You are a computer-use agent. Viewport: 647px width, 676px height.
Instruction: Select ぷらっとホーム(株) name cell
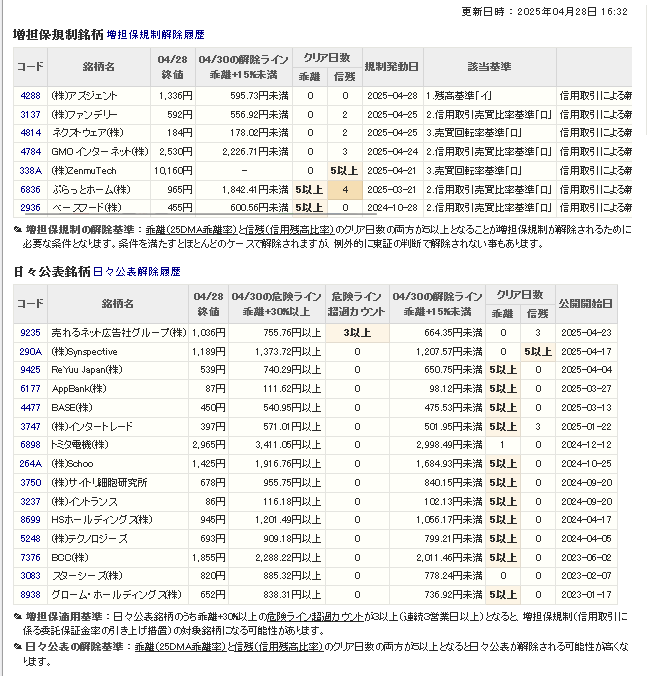tap(99, 190)
